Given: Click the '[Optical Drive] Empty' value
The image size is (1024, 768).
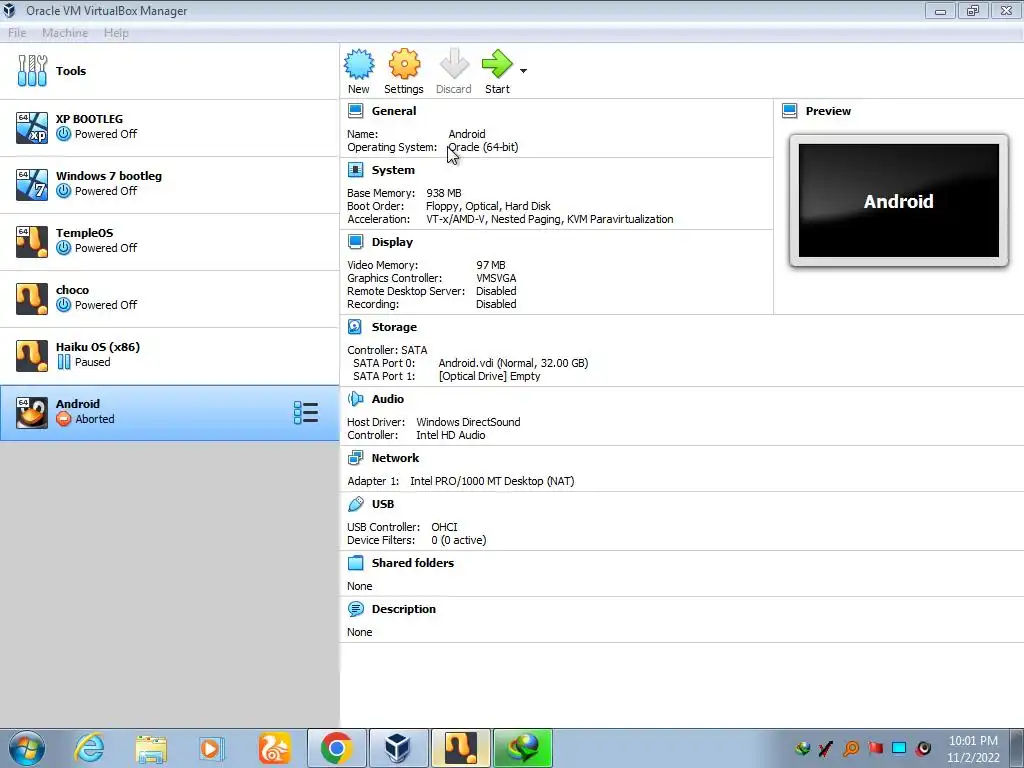Looking at the screenshot, I should 490,376.
